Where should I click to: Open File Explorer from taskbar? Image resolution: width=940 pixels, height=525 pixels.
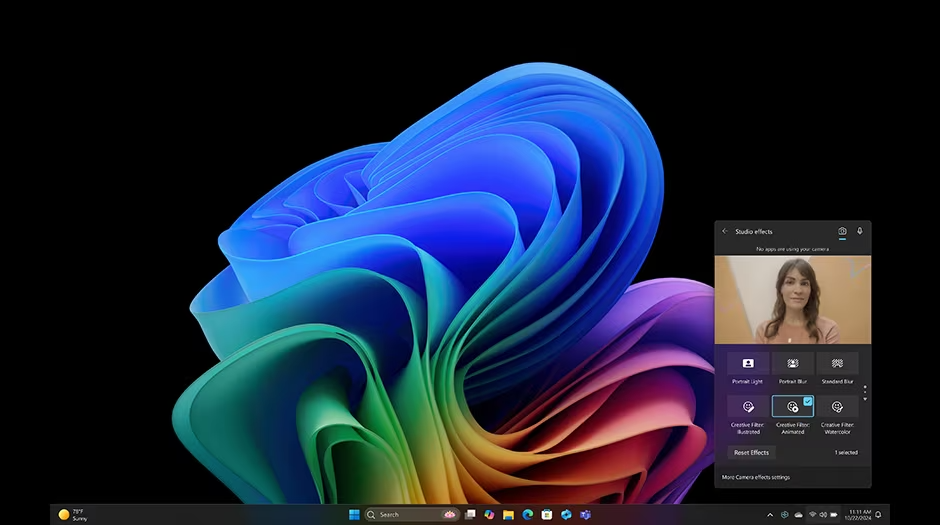pyautogui.click(x=509, y=515)
